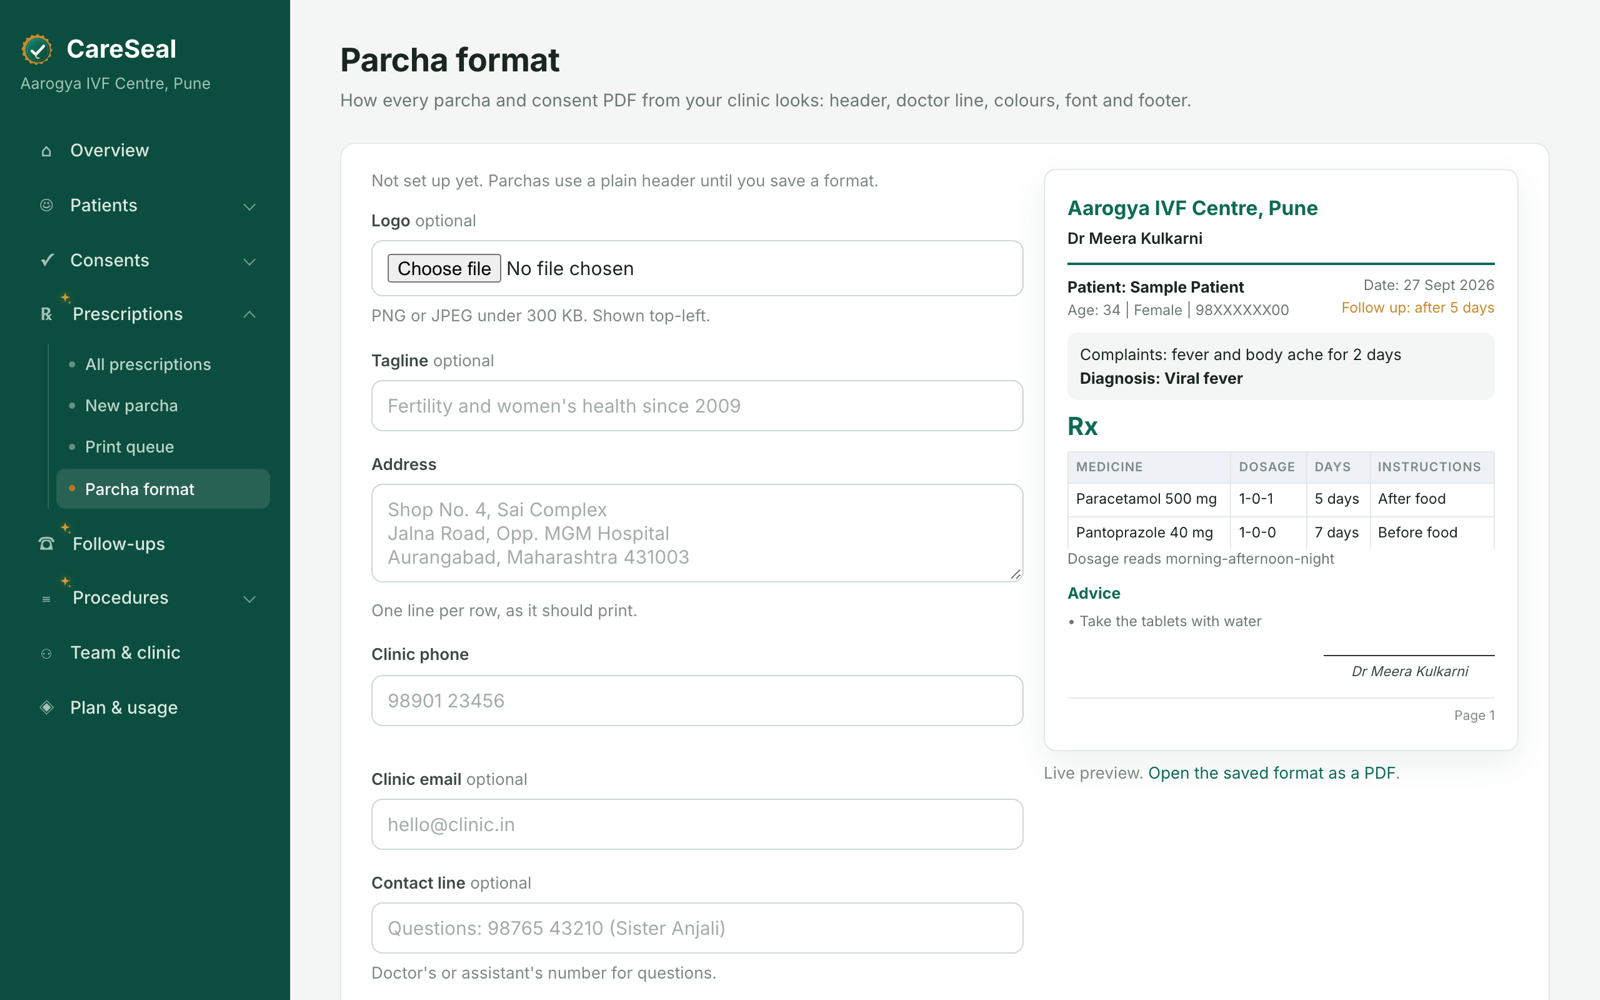This screenshot has width=1600, height=1000.
Task: Click the Plan & usage diamond icon
Action: pos(46,707)
